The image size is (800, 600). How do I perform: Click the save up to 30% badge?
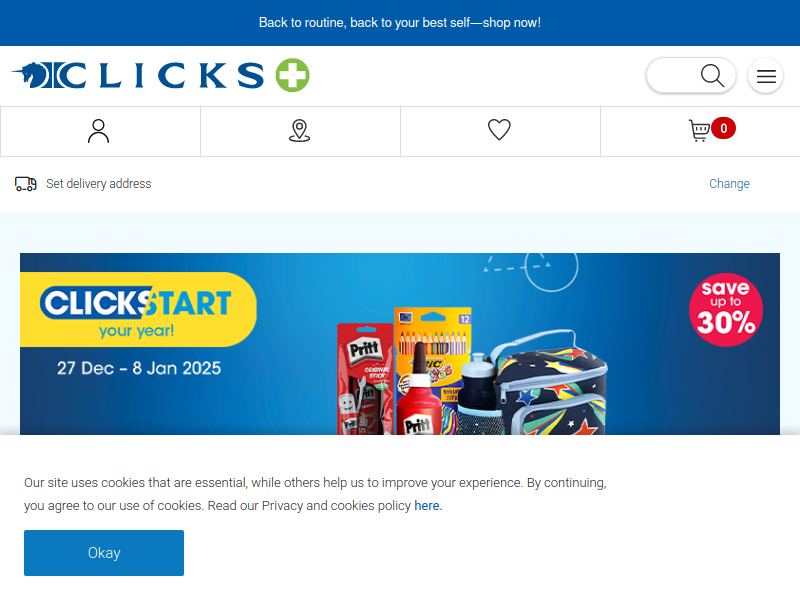tap(726, 310)
